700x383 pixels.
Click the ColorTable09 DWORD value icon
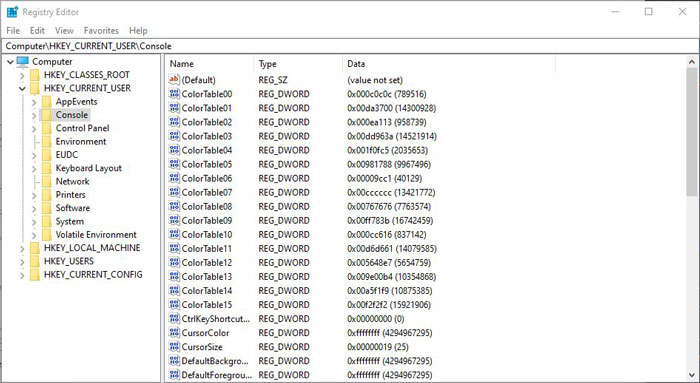[x=174, y=220]
